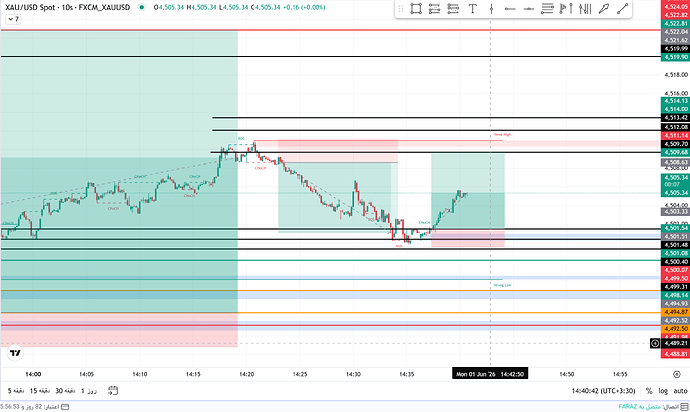Viewport: 690px width, 412px height.
Task: Click the BOS label near the peak
Action: click(241, 139)
